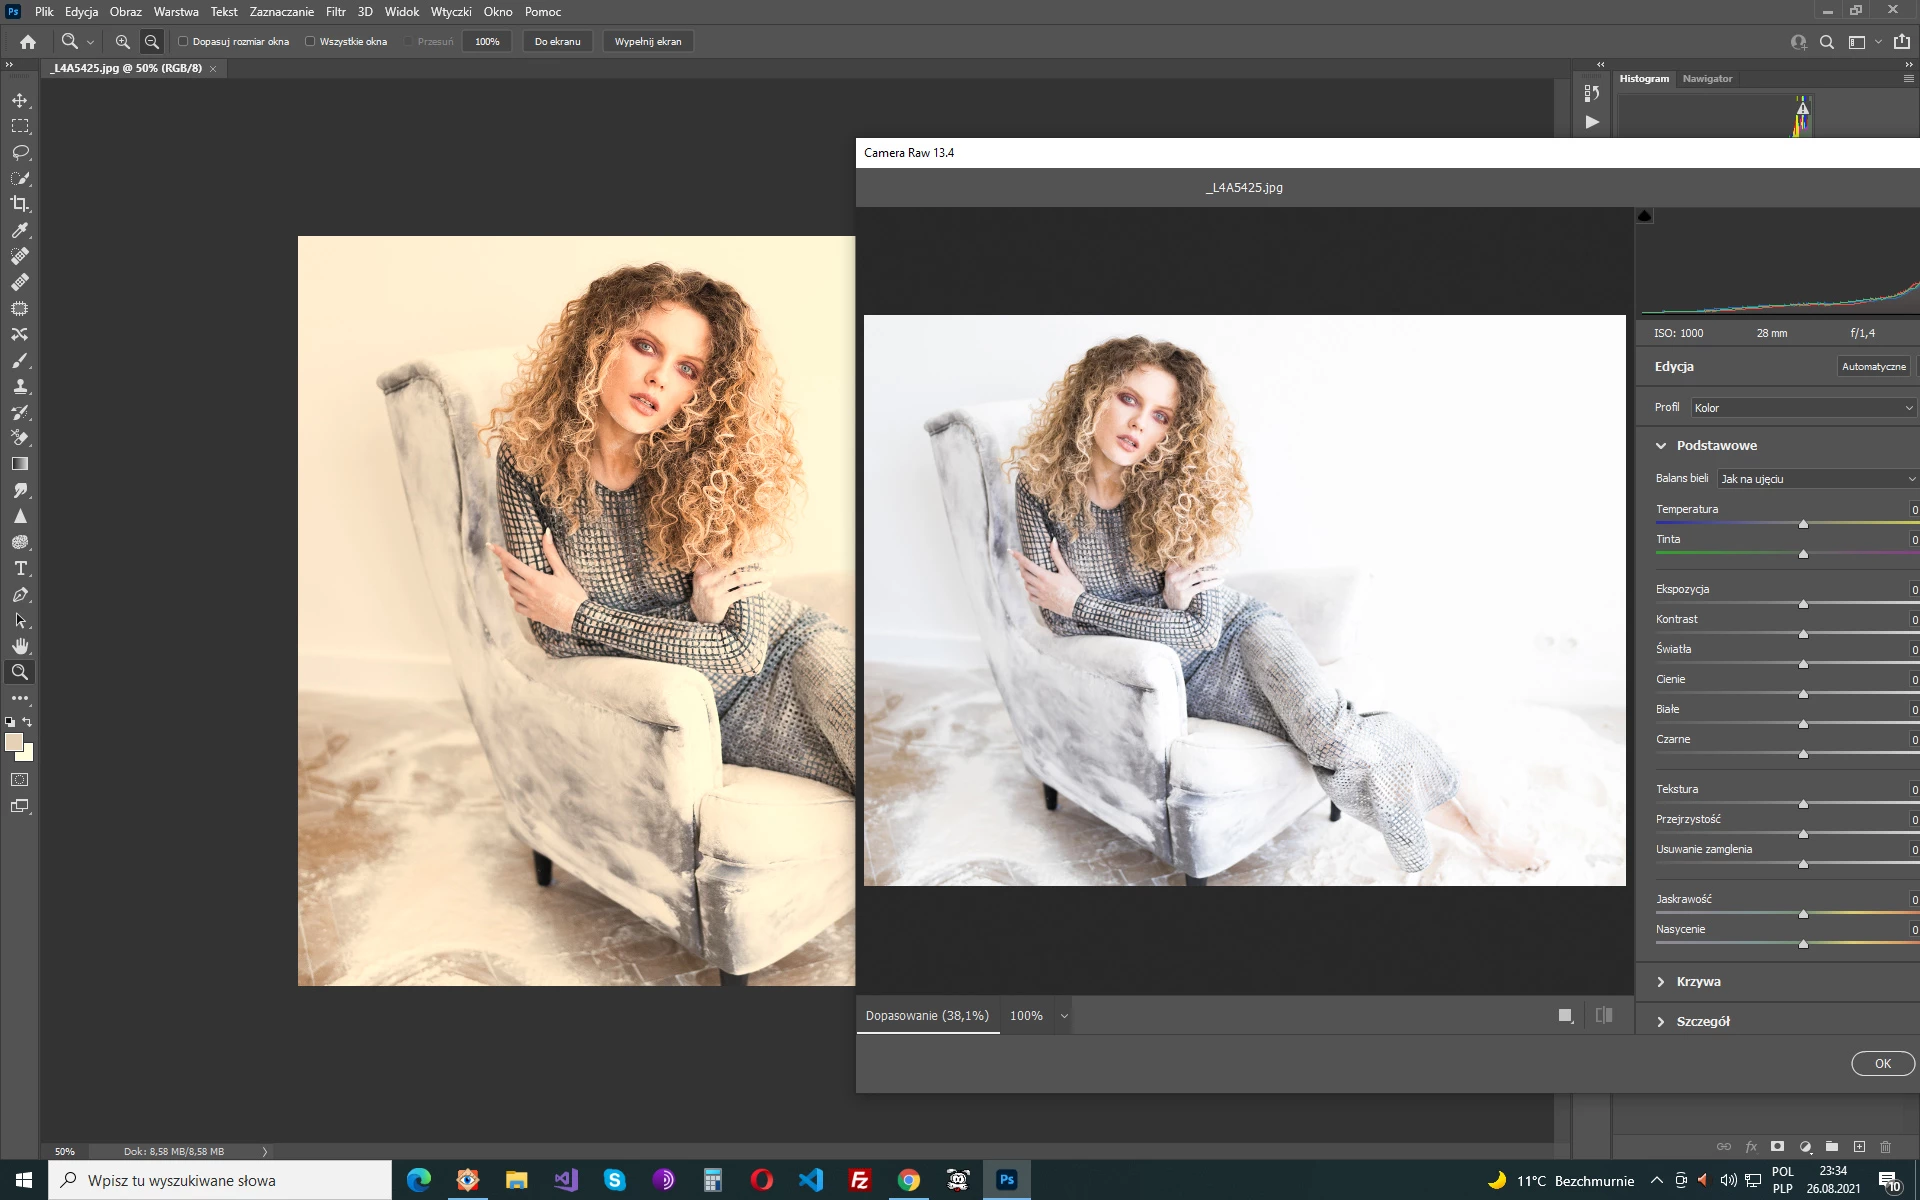Enable Dopasuj rozmiar okna checkbox
The height and width of the screenshot is (1200, 1920).
(183, 42)
